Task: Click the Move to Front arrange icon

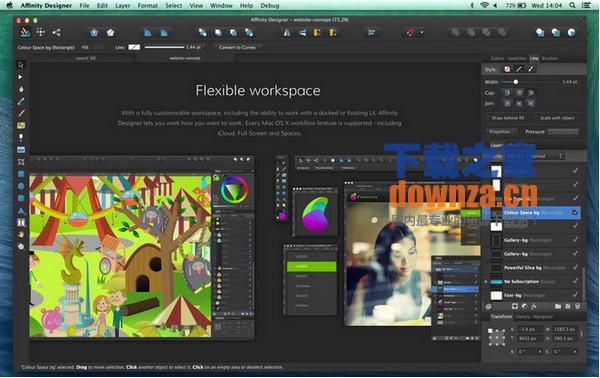Action: point(249,33)
